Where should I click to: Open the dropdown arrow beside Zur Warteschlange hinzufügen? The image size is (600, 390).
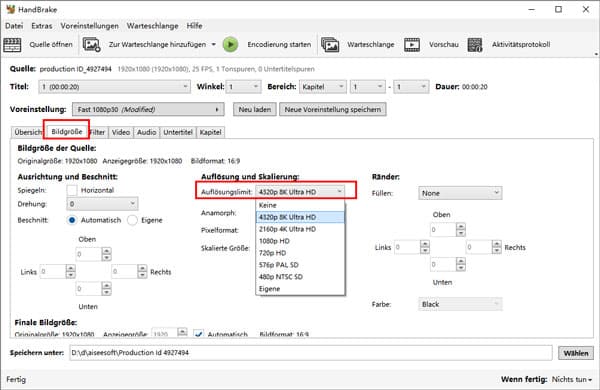coord(214,44)
